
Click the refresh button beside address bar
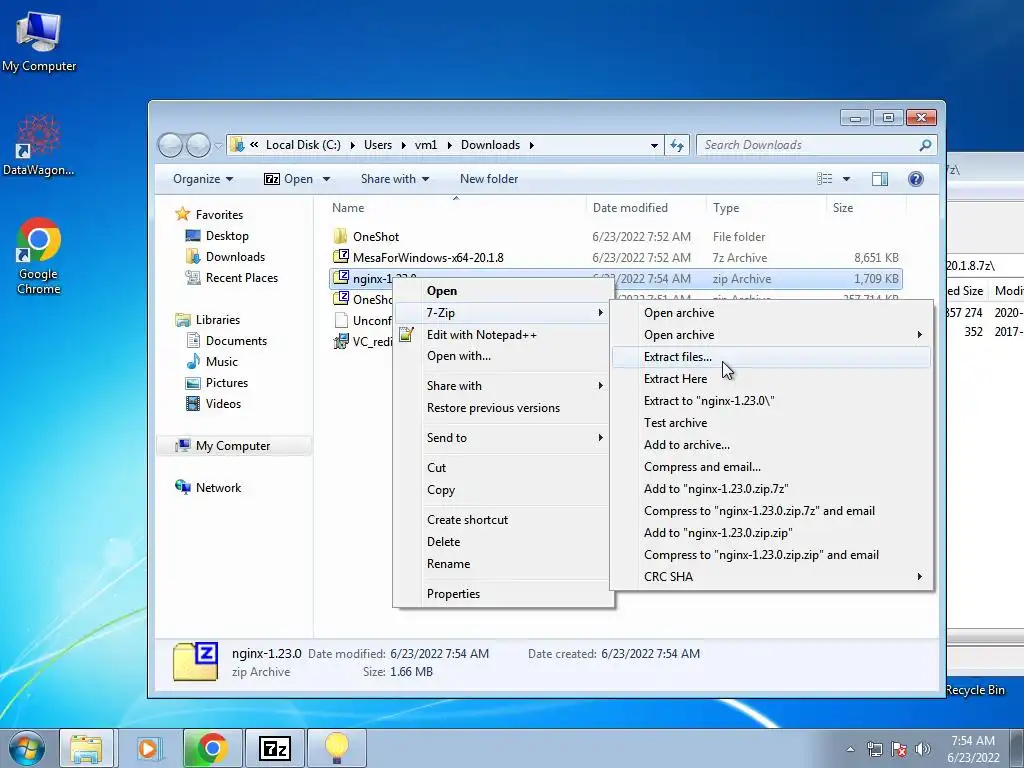[677, 145]
